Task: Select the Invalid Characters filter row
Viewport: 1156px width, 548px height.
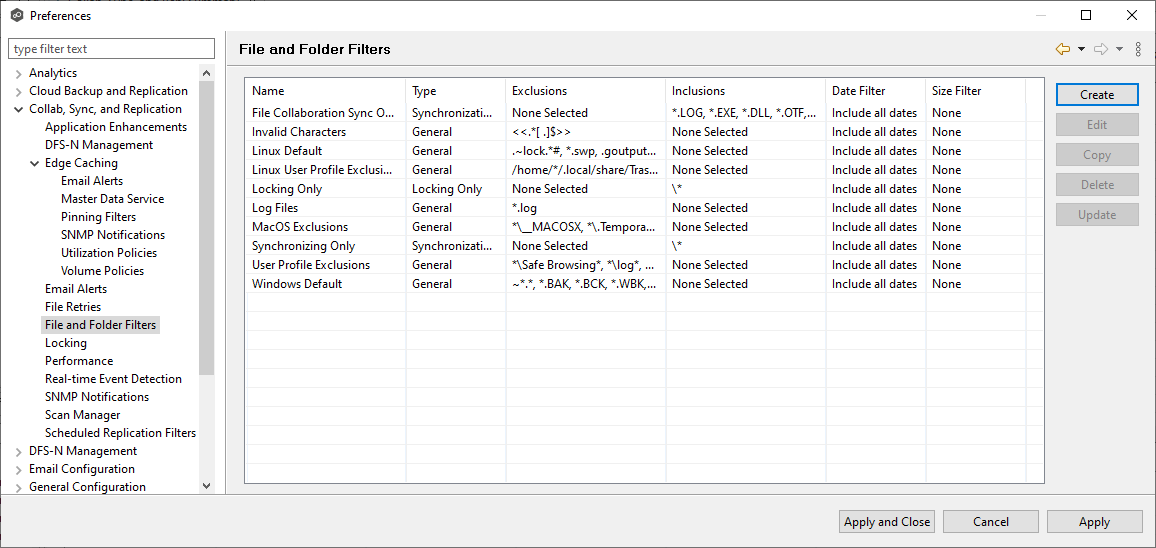Action: [x=644, y=132]
